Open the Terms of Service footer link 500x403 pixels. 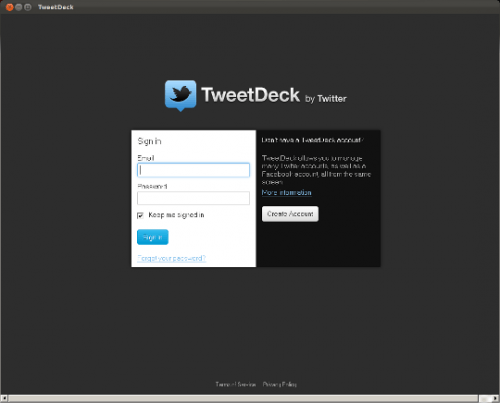(x=236, y=384)
